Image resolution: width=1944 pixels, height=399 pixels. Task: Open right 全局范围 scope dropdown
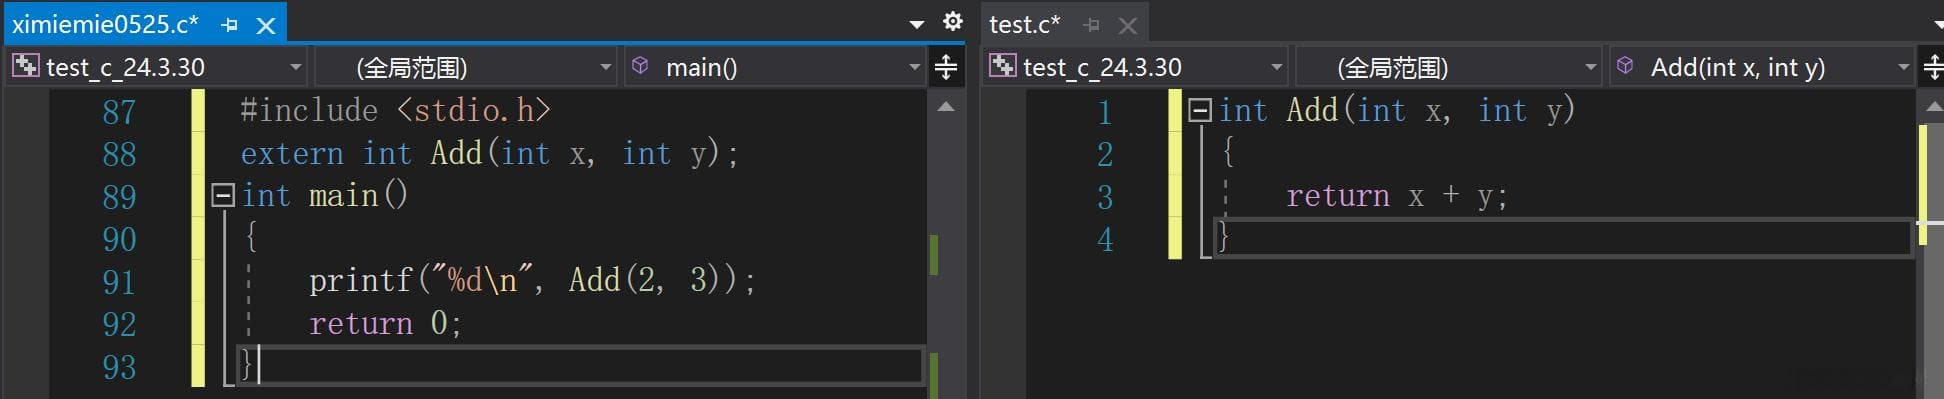click(1448, 67)
